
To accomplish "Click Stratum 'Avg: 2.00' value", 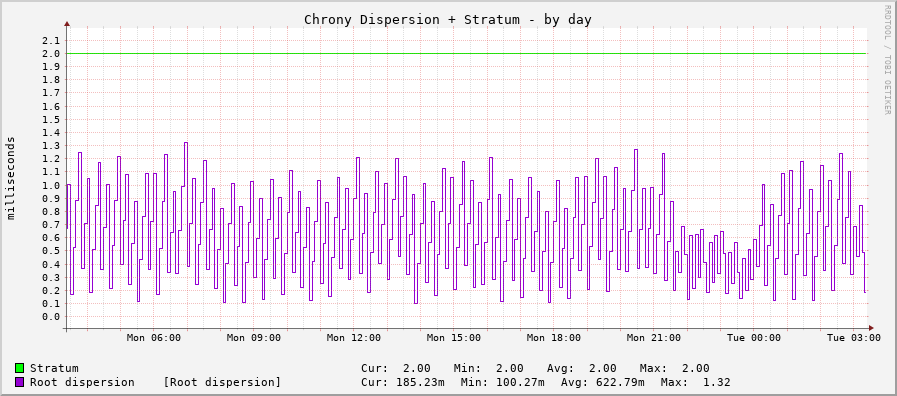I will coord(582,369).
